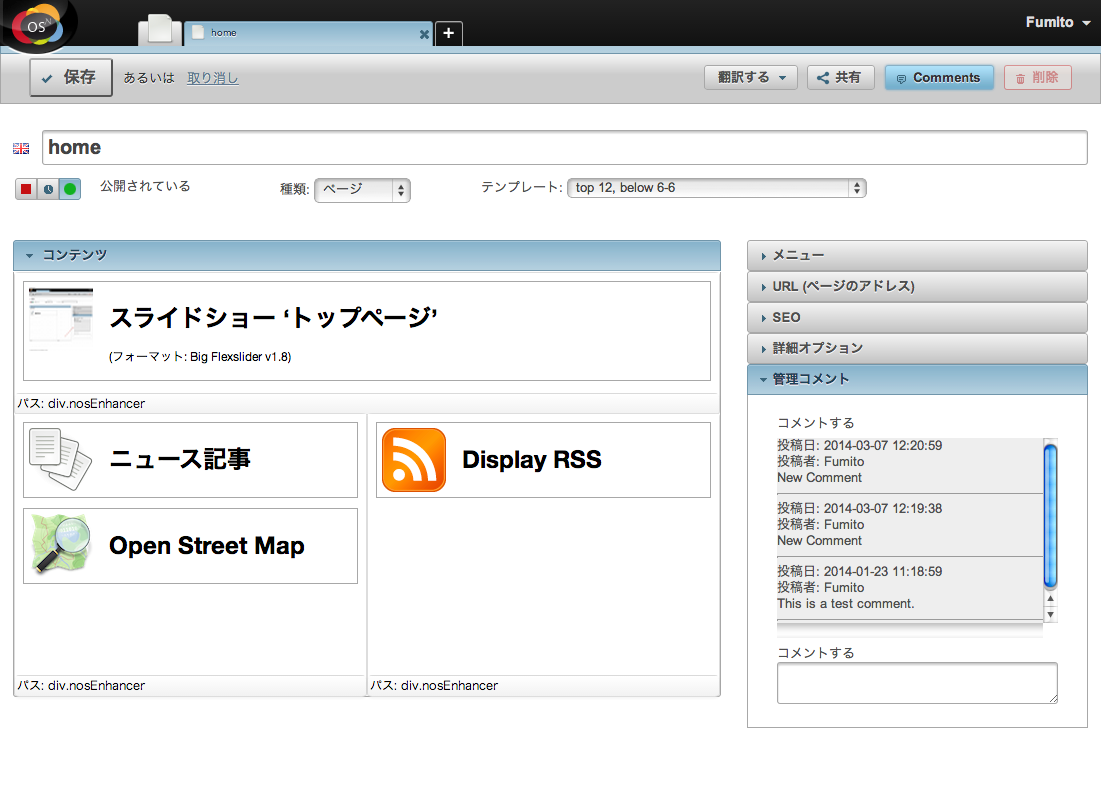Image resolution: width=1101 pixels, height=793 pixels.
Task: Click the comments scrollbar down arrow
Action: click(1050, 615)
